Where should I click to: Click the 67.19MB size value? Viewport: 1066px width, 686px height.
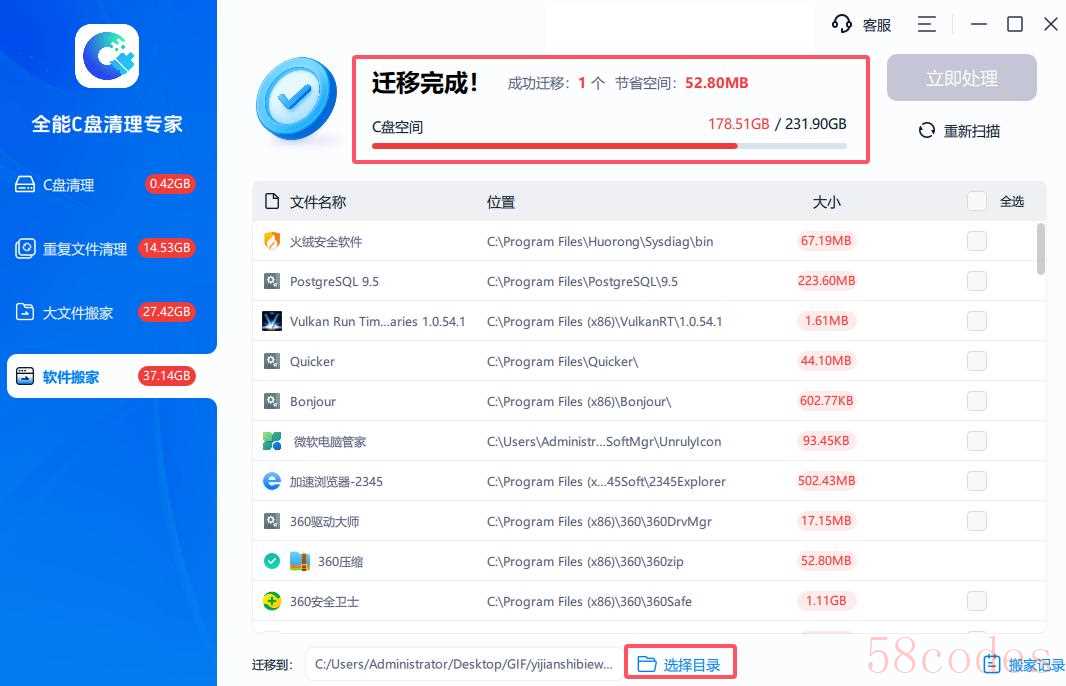[x=825, y=241]
